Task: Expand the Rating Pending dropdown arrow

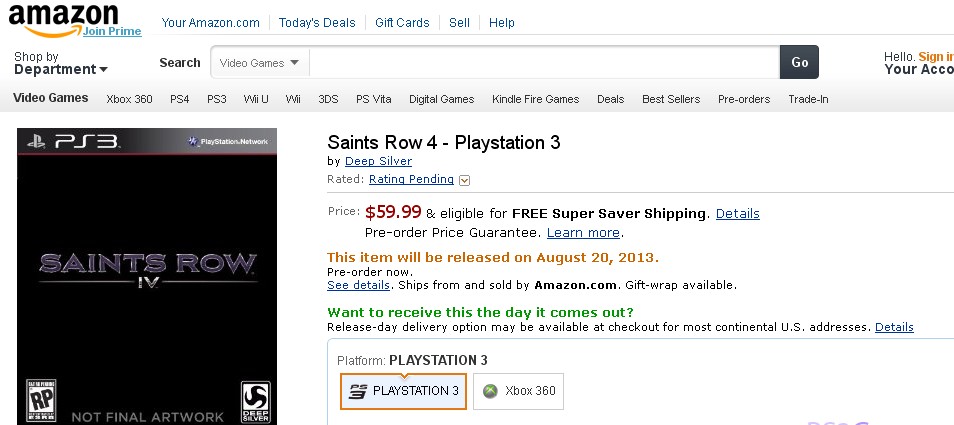Action: 465,180
